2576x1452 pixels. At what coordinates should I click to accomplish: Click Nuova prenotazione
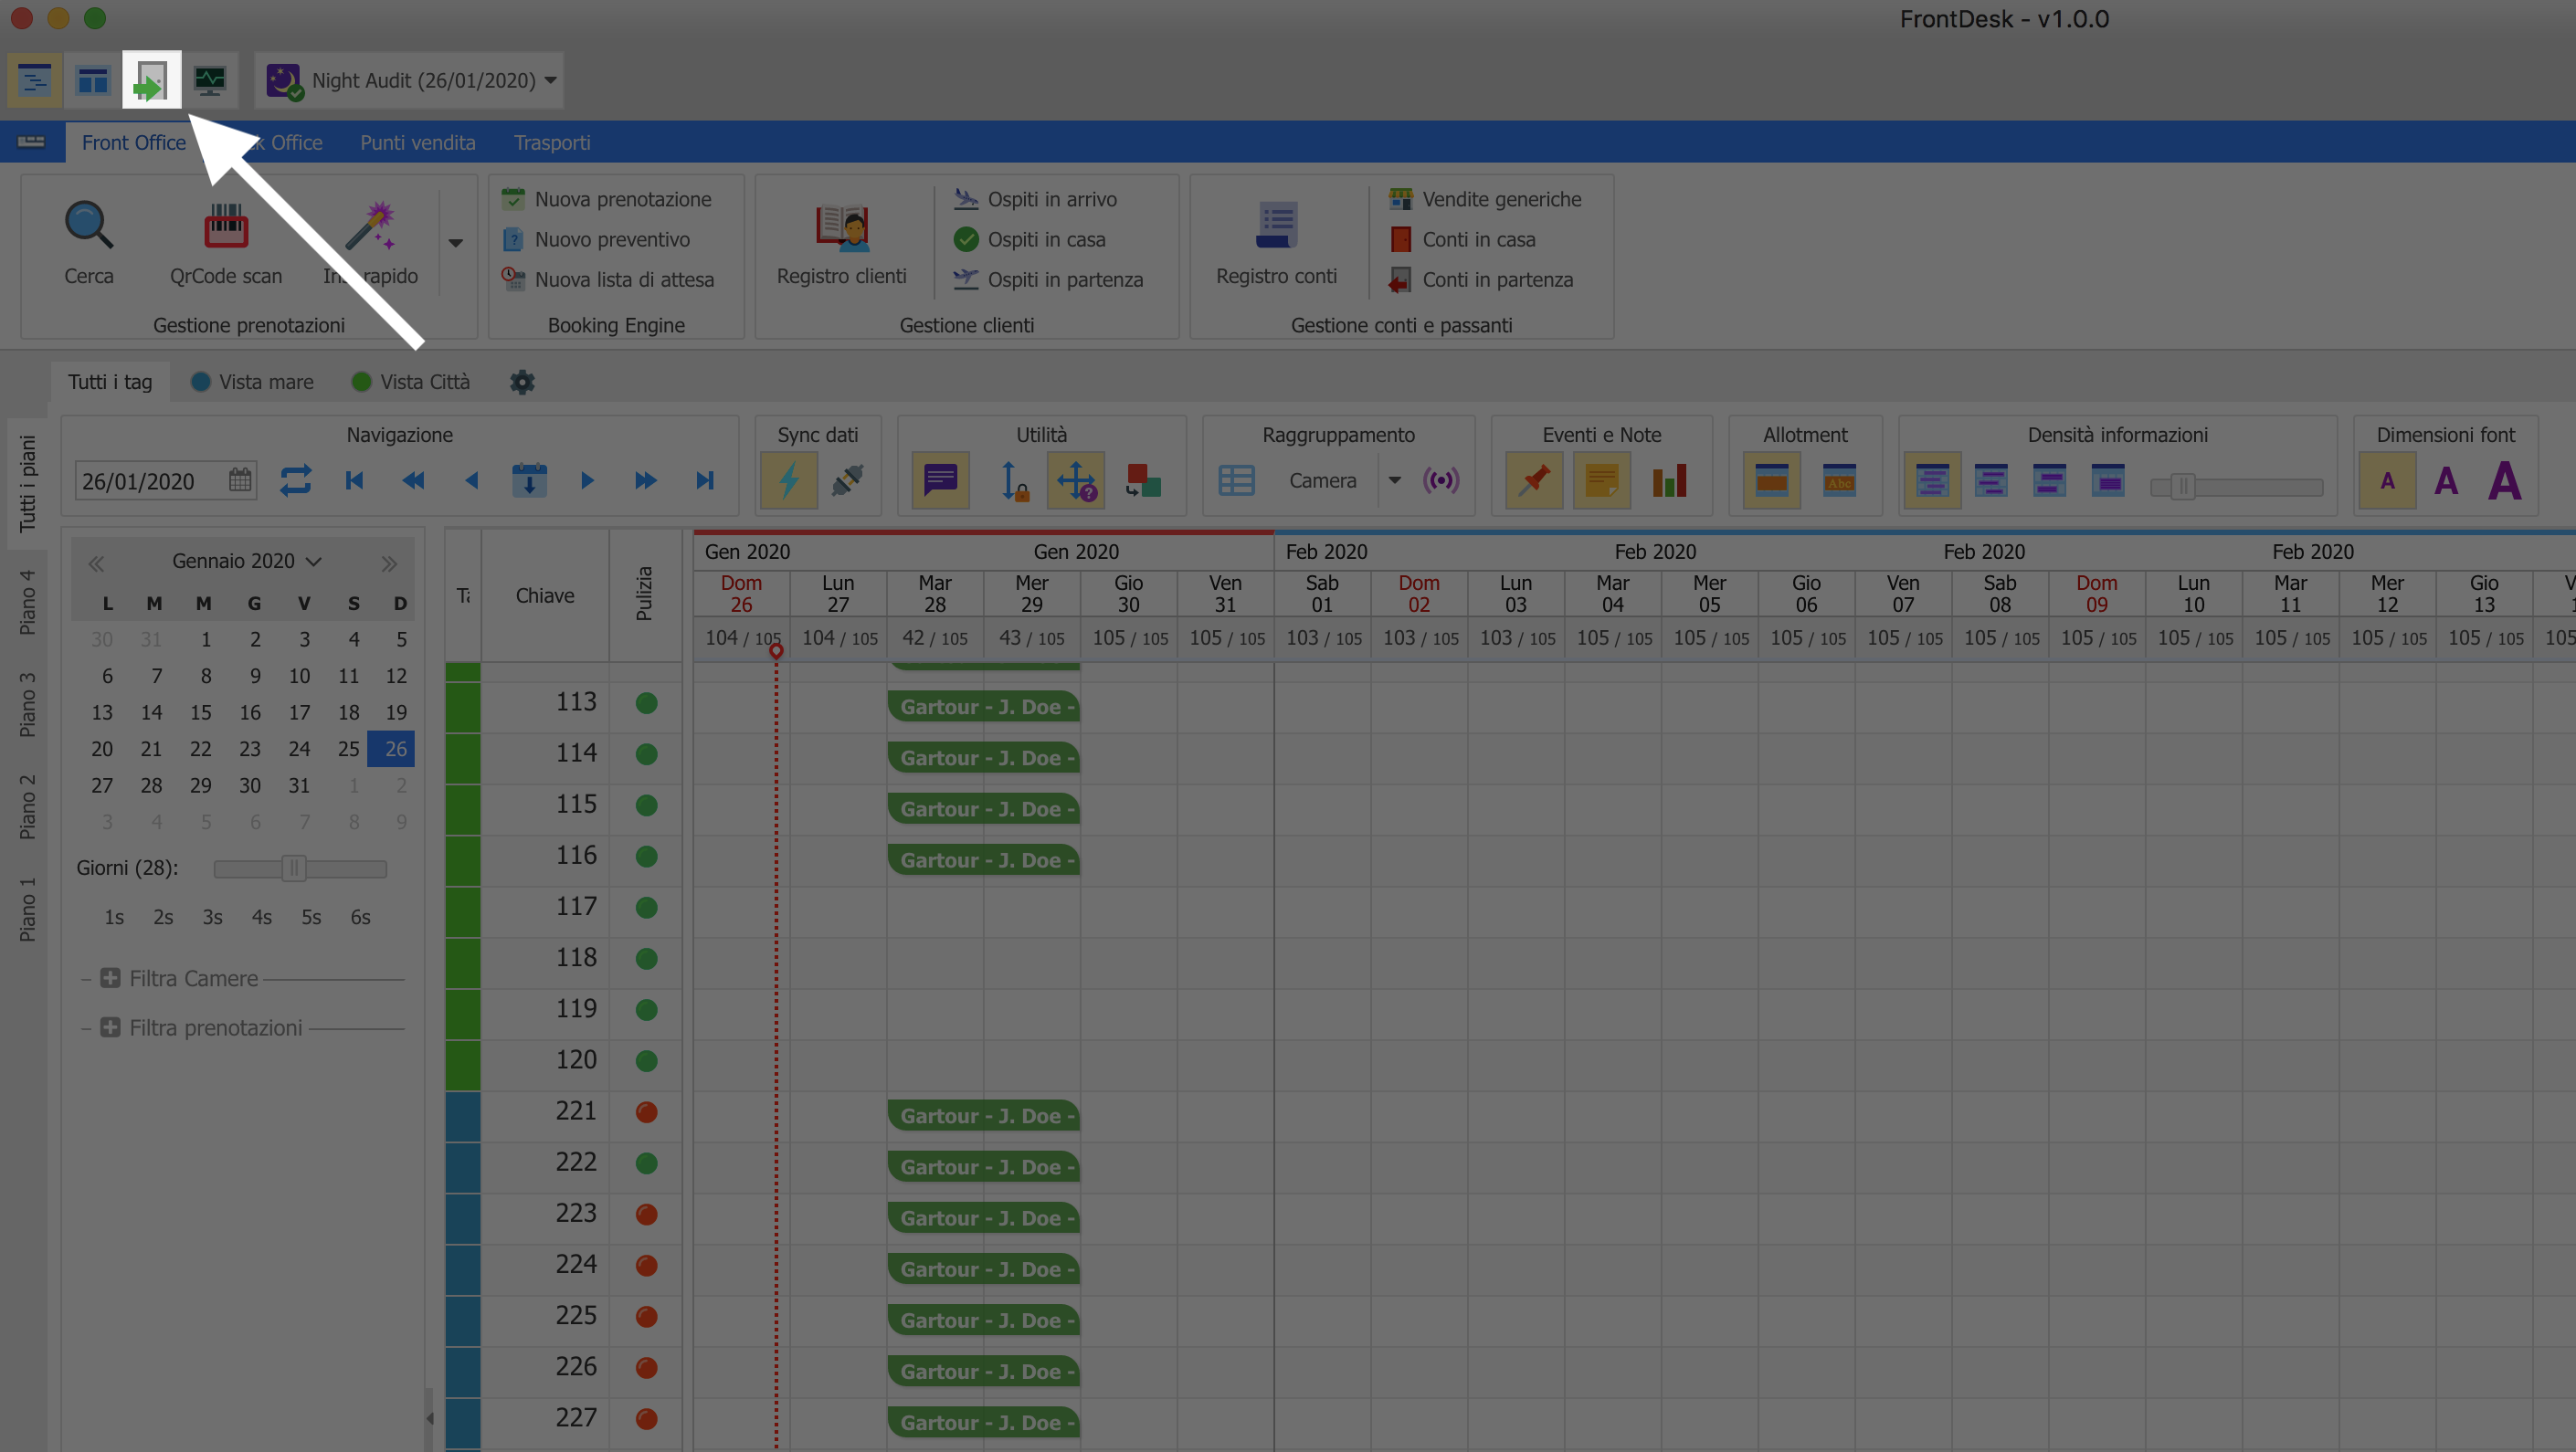(x=622, y=199)
